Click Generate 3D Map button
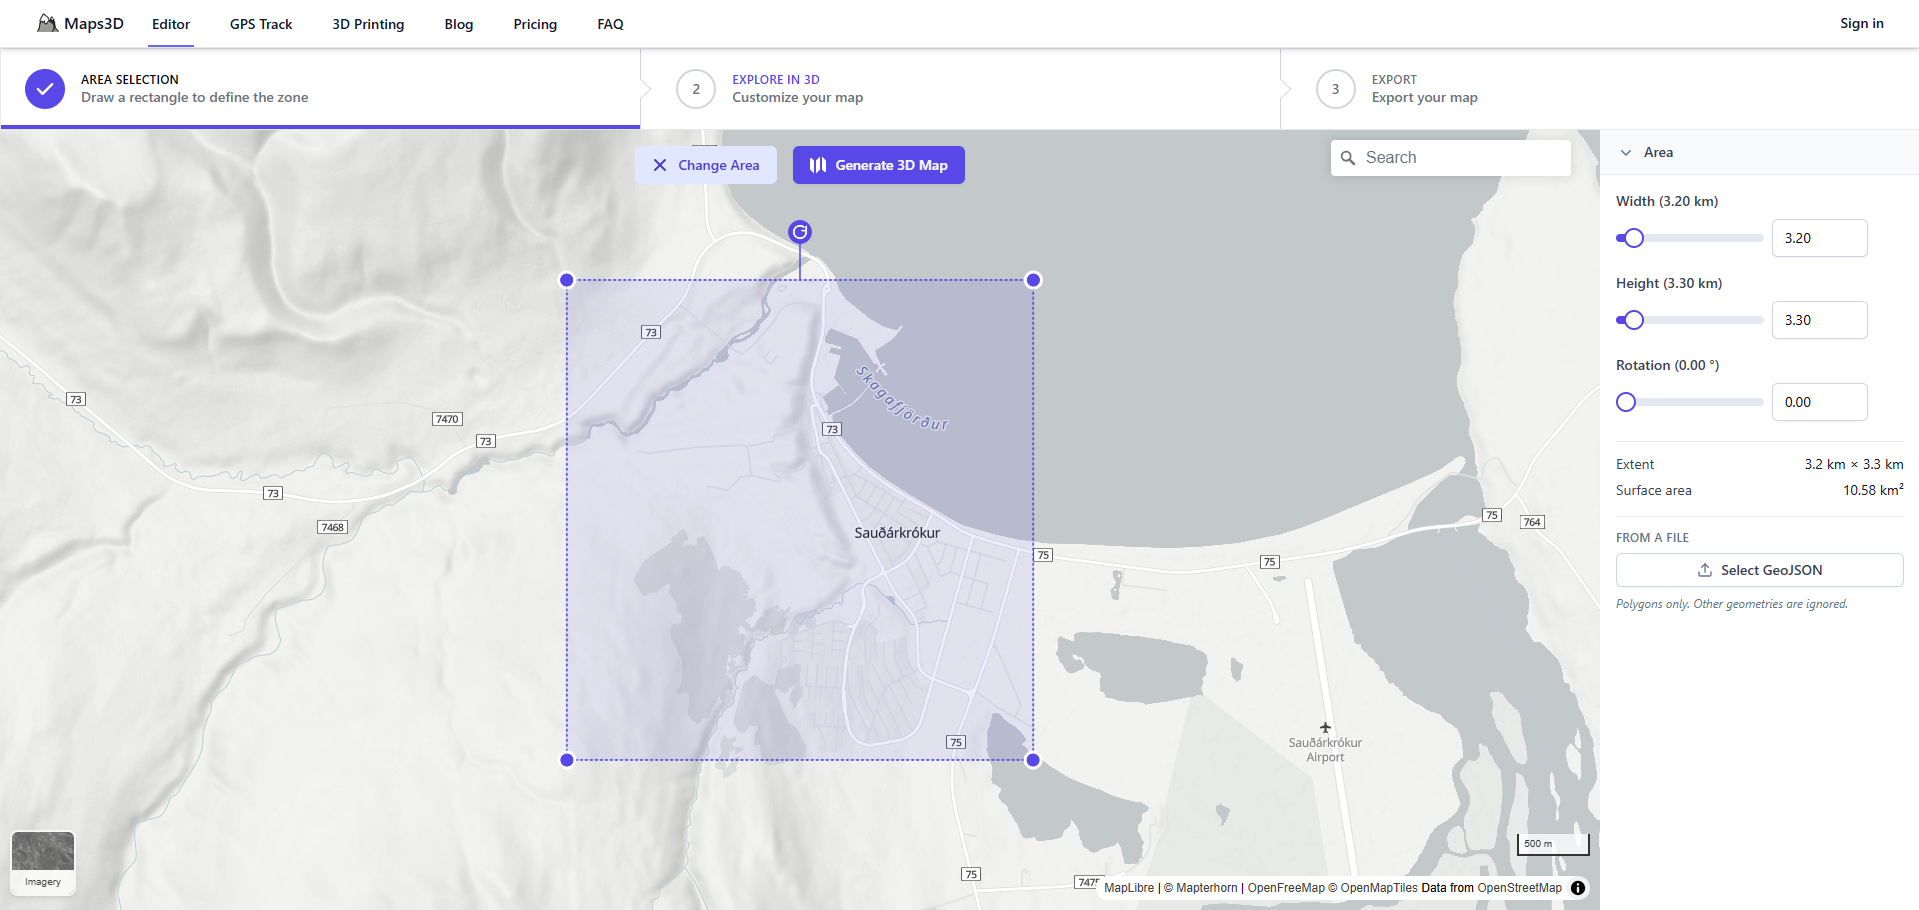The image size is (1919, 910). (879, 165)
